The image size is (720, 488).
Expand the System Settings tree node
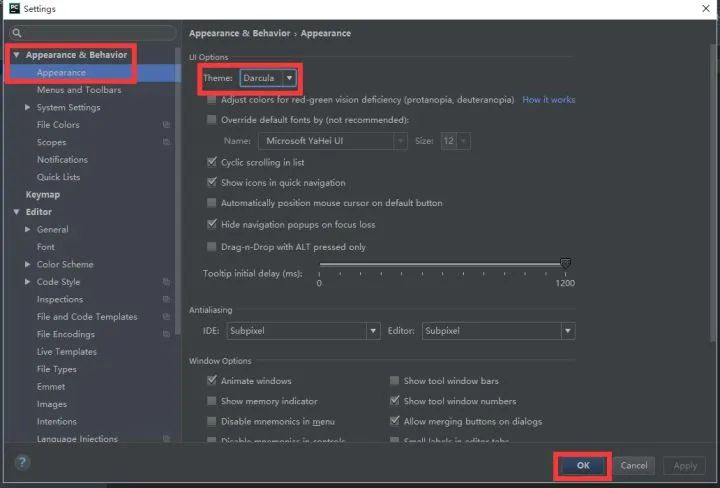[x=28, y=108]
